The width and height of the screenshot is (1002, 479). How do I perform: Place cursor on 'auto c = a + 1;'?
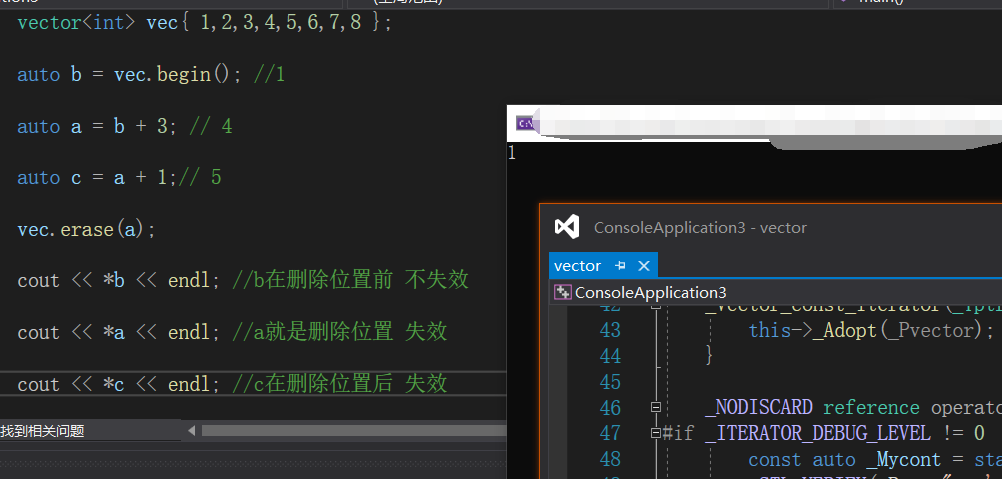click(96, 178)
